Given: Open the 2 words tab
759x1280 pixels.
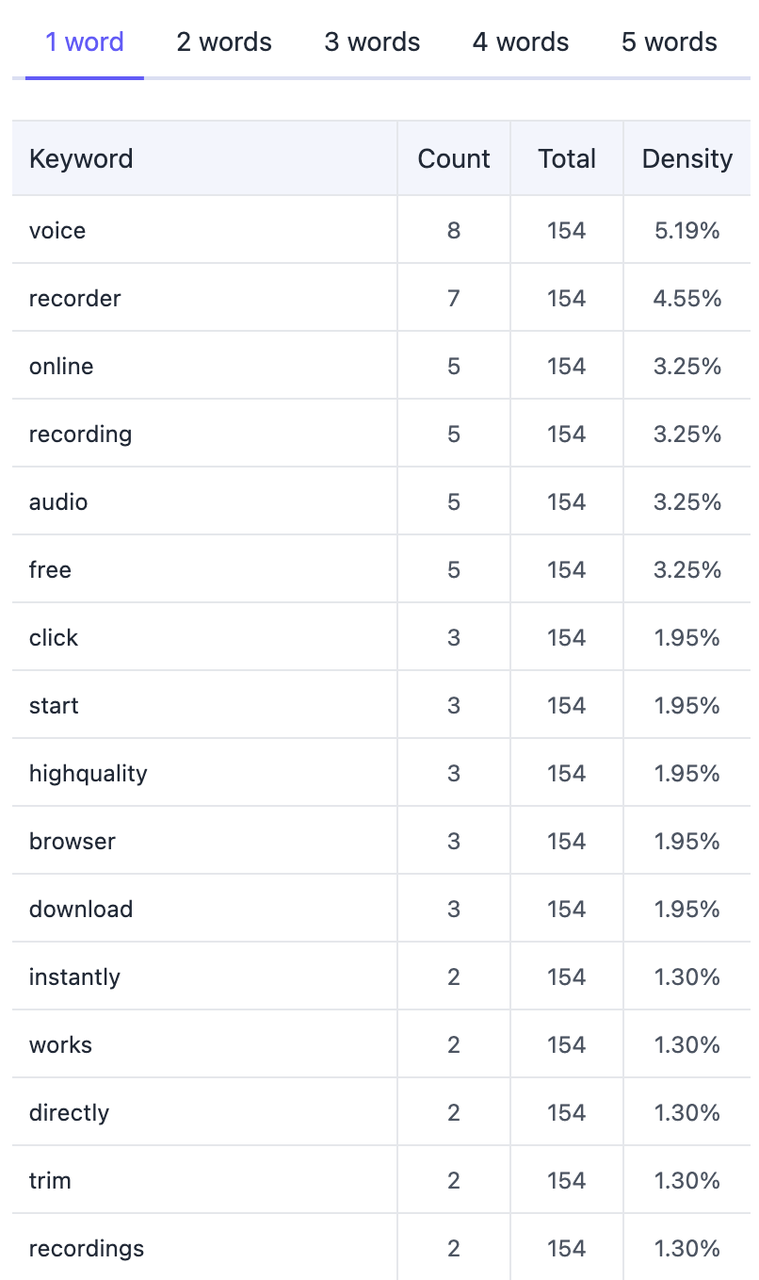Looking at the screenshot, I should point(224,42).
